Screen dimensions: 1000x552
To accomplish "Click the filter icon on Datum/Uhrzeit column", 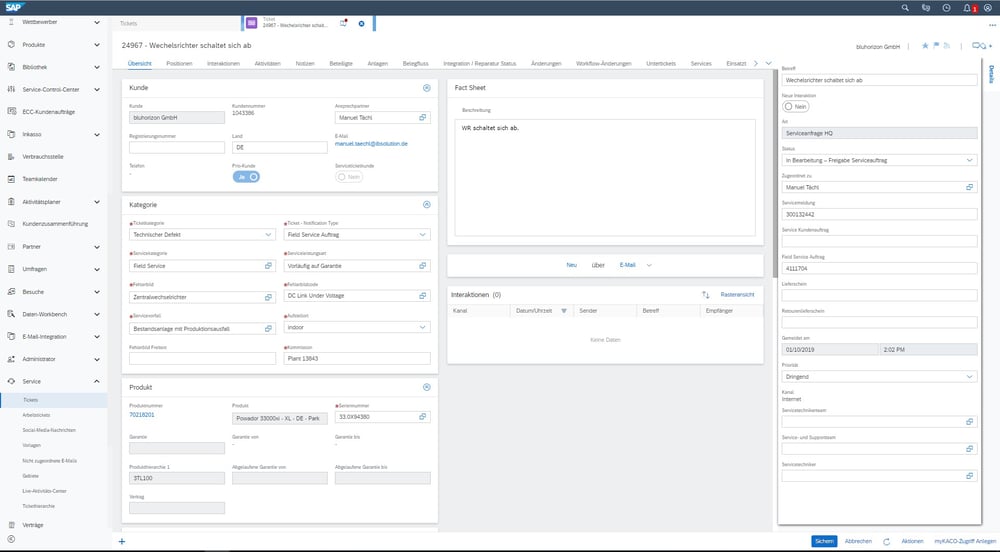I will point(564,311).
